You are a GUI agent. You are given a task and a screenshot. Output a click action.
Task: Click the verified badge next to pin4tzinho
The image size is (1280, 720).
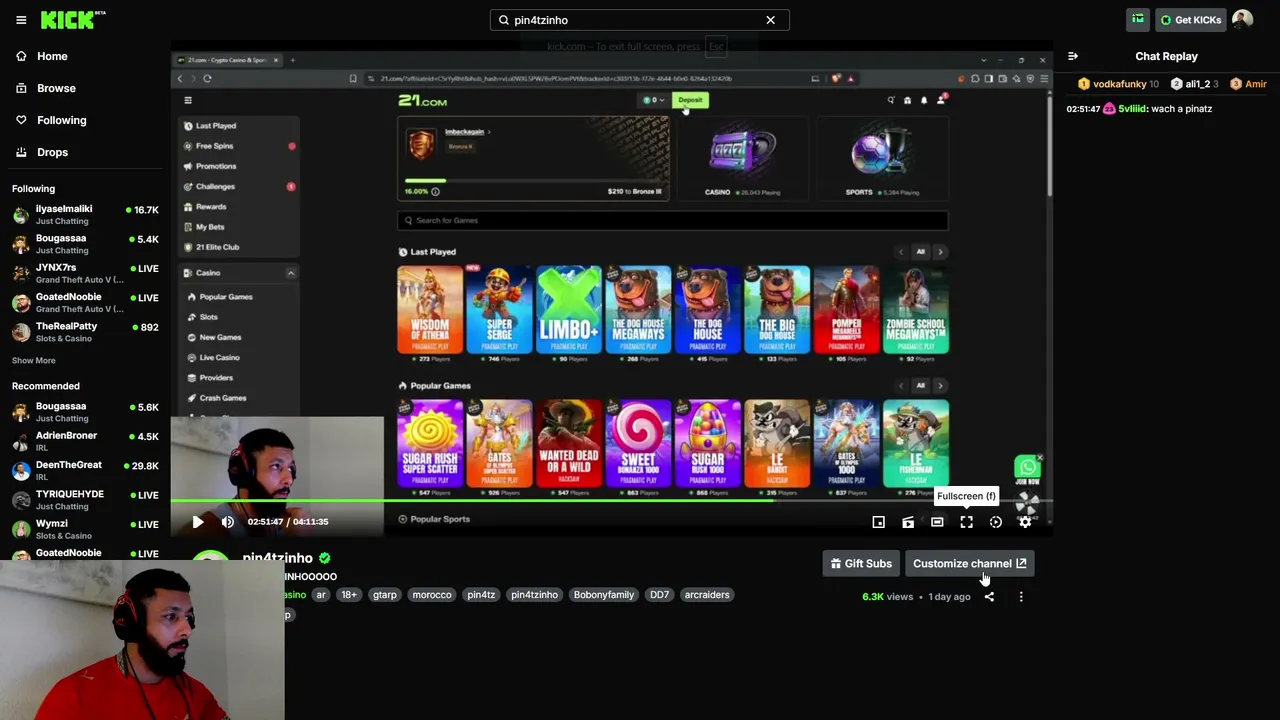[x=325, y=558]
